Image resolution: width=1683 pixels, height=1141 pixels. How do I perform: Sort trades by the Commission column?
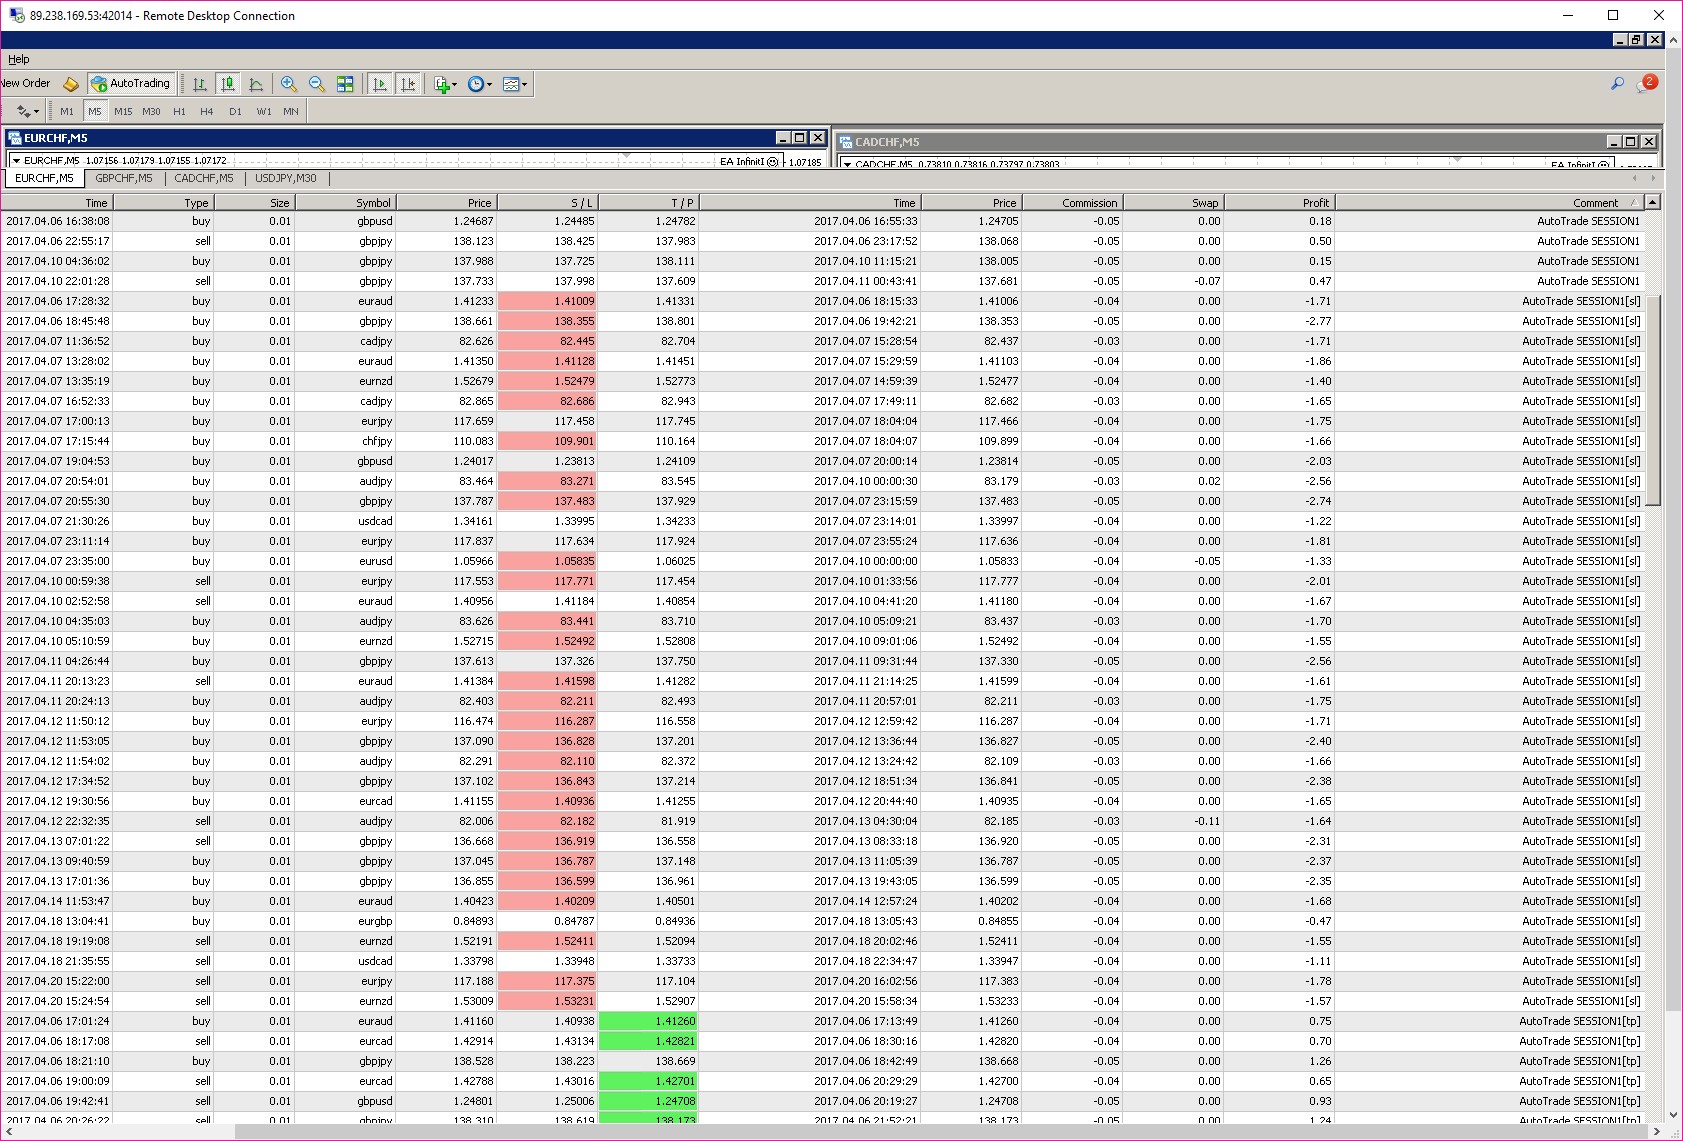(x=1072, y=203)
